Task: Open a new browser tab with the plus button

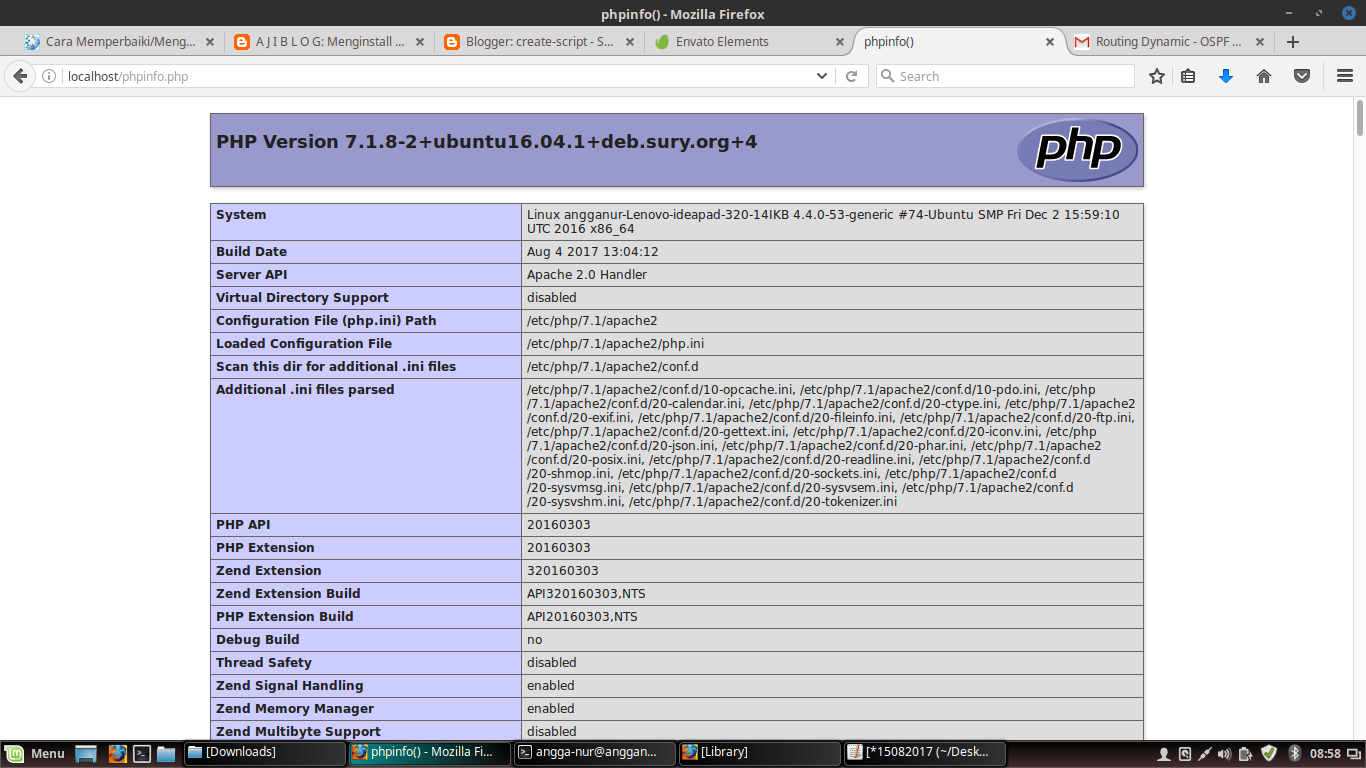Action: point(1295,42)
